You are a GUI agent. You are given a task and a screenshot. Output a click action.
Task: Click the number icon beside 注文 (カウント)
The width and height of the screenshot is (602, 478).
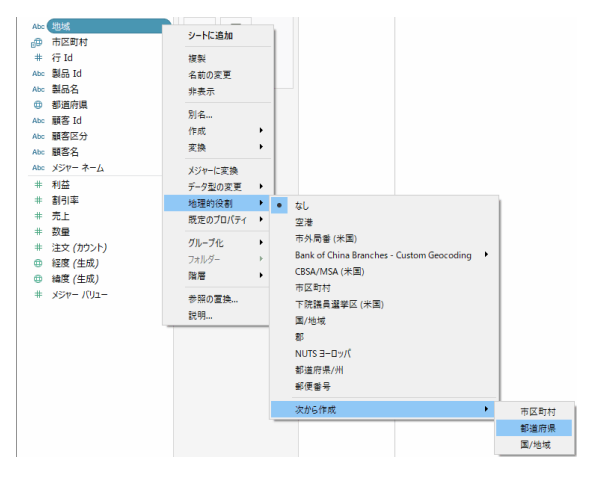38,248
